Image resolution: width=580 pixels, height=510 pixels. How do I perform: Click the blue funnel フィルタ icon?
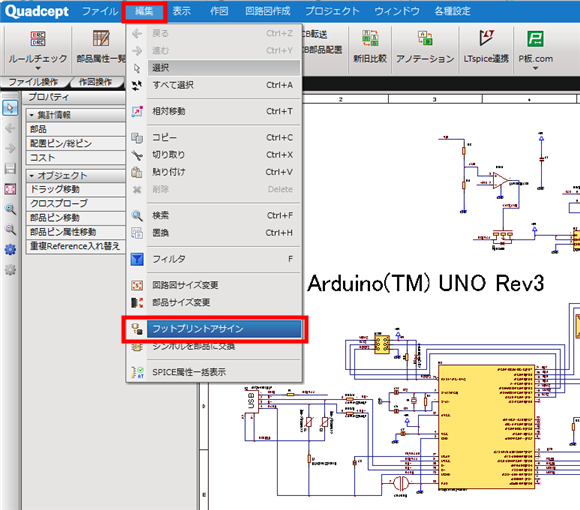[x=137, y=259]
